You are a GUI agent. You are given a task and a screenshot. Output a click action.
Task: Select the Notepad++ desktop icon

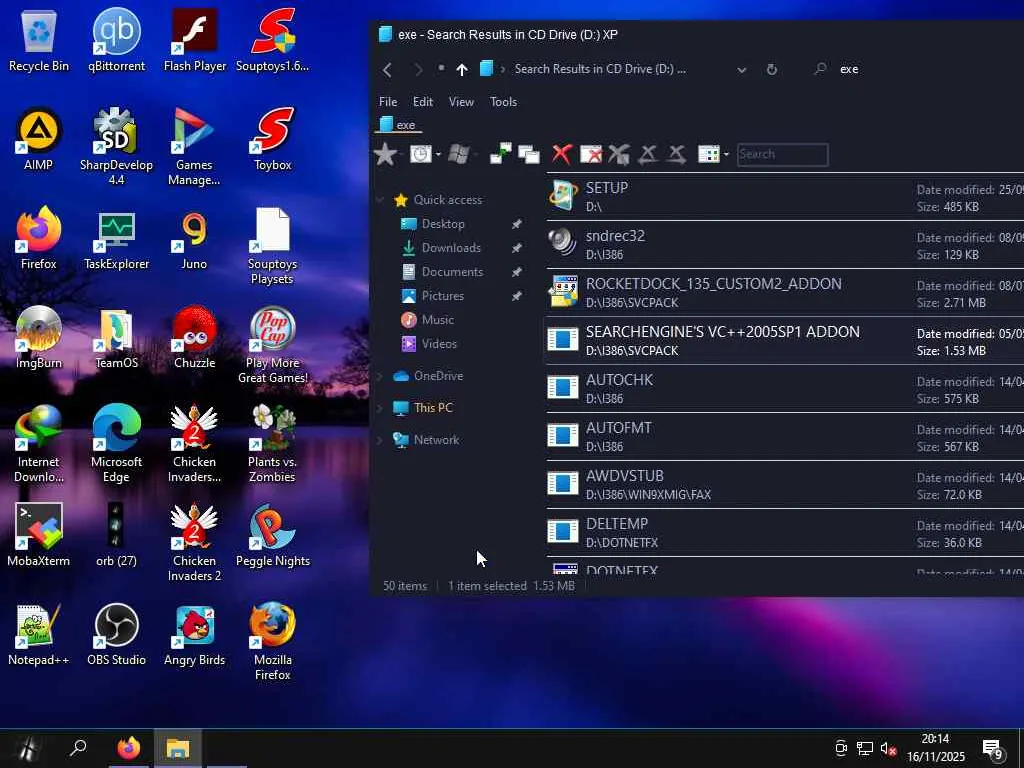coord(39,633)
